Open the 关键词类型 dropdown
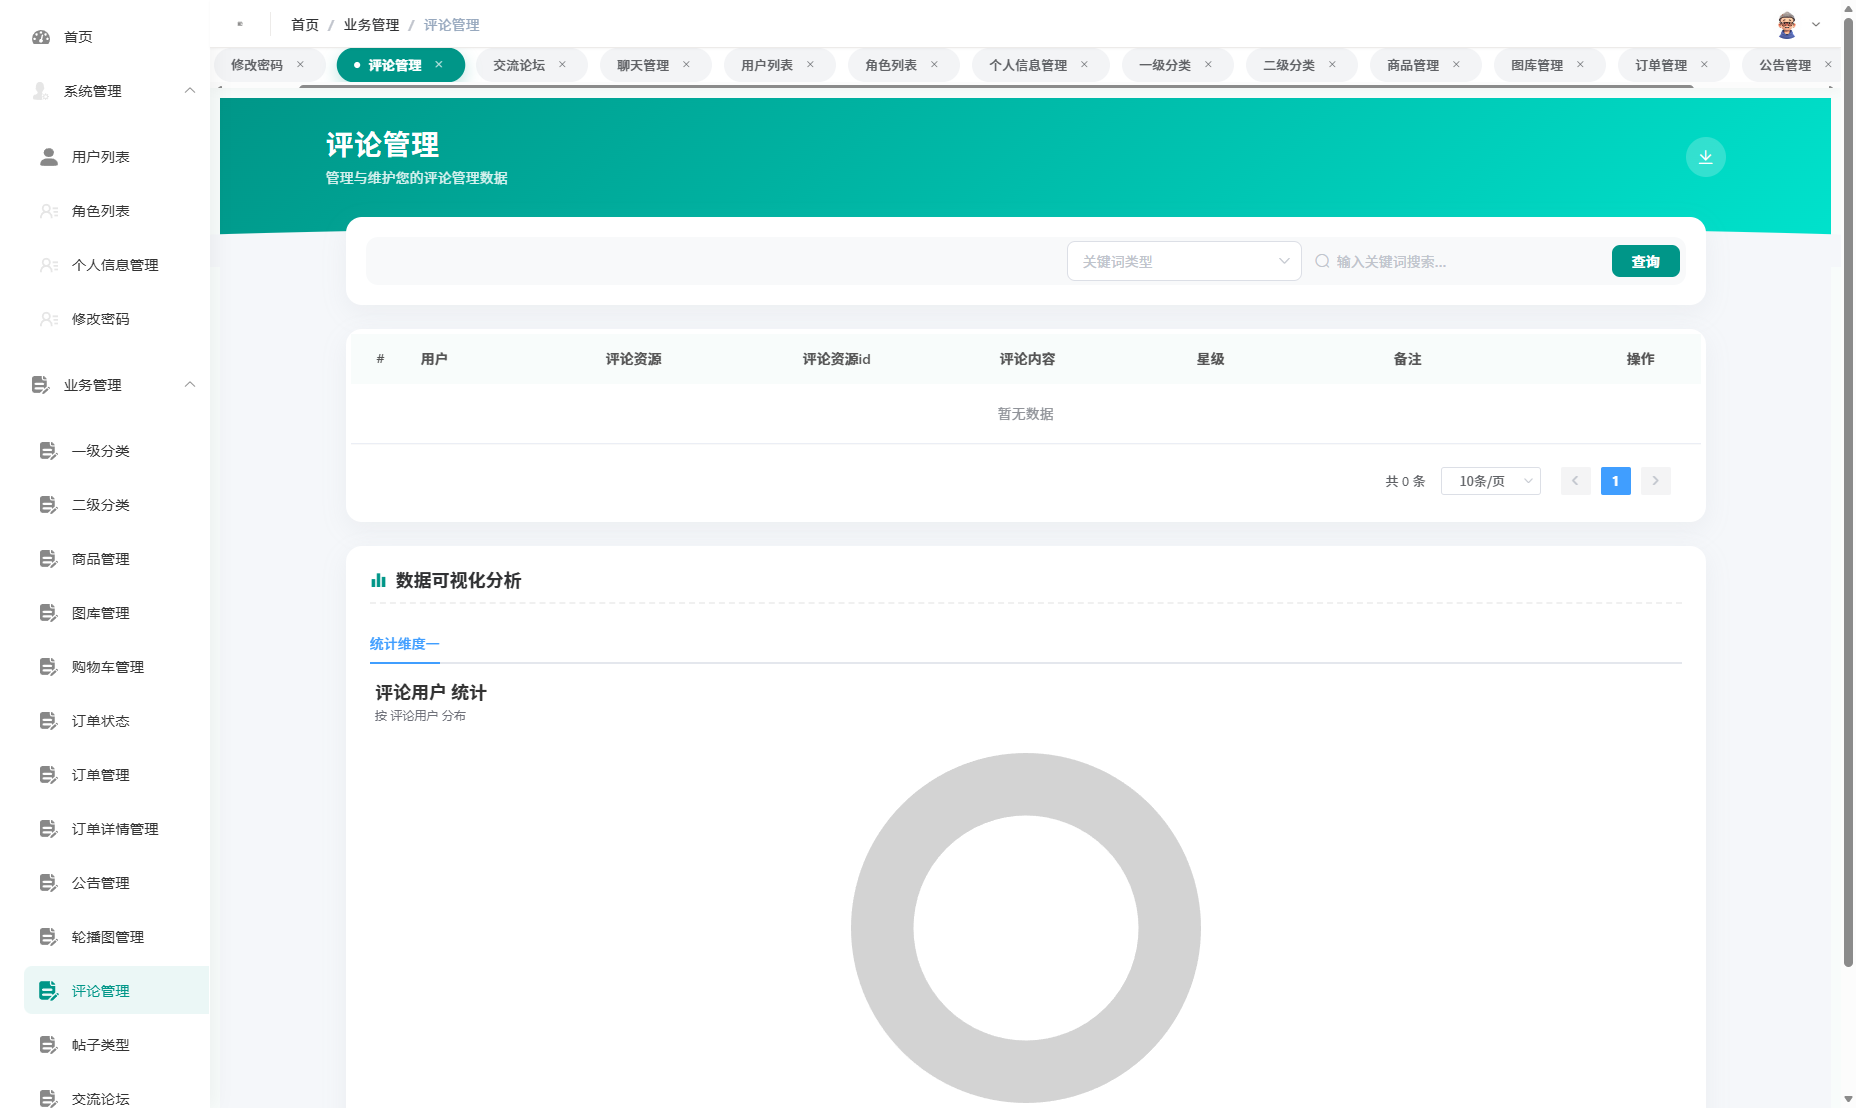1856x1108 pixels. (x=1184, y=261)
